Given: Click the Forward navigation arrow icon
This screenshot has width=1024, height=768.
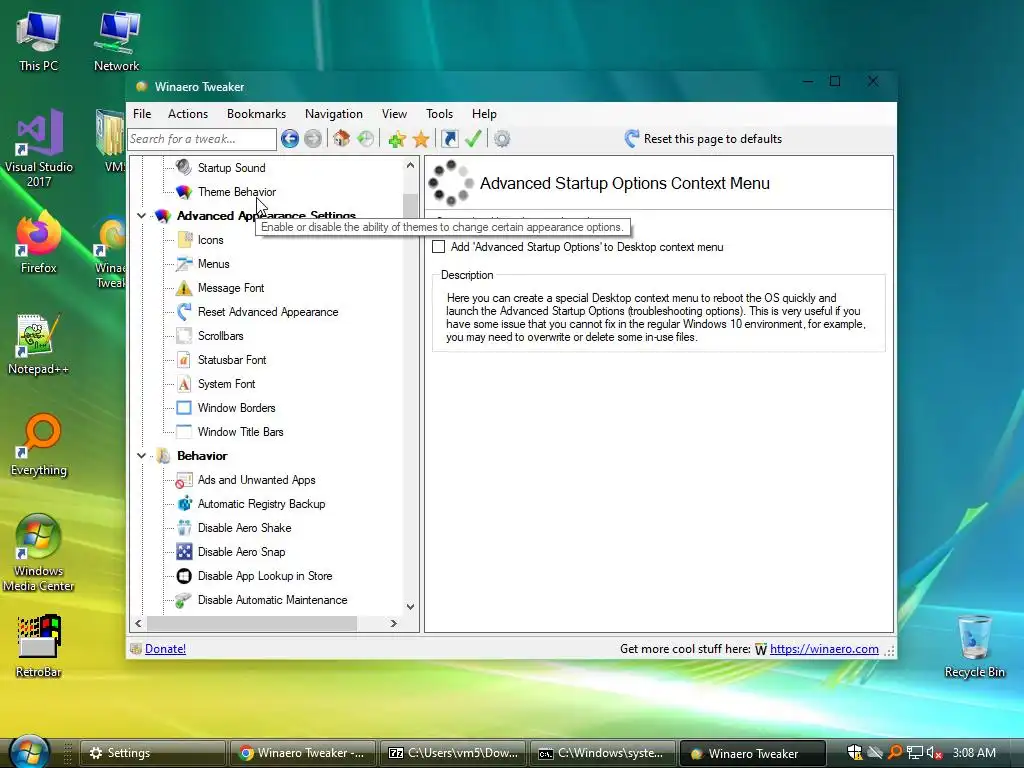Looking at the screenshot, I should [x=313, y=138].
